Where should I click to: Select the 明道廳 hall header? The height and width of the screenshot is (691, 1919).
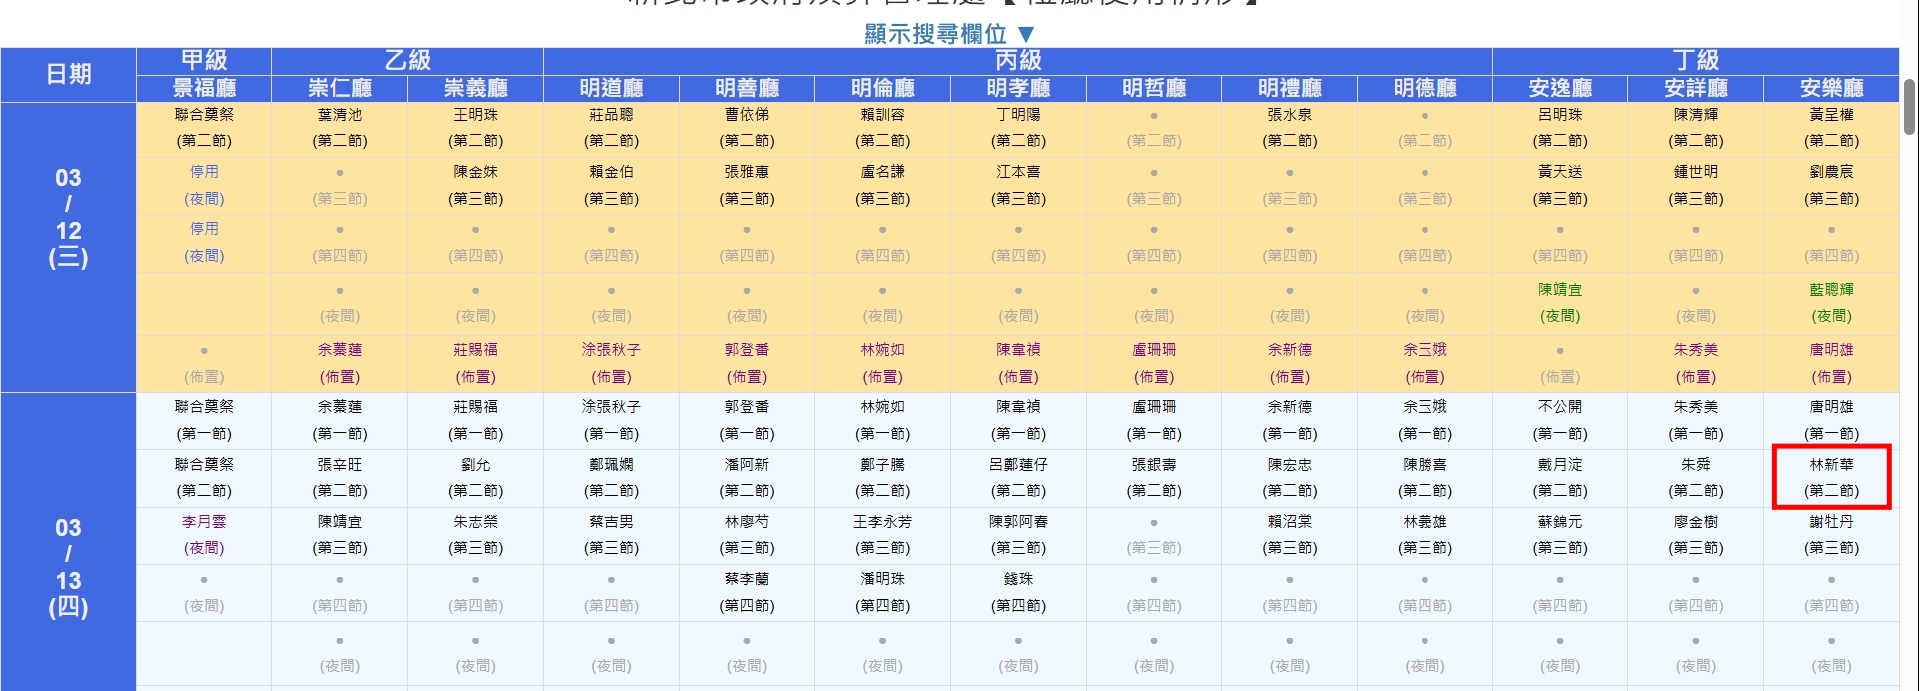tap(611, 88)
